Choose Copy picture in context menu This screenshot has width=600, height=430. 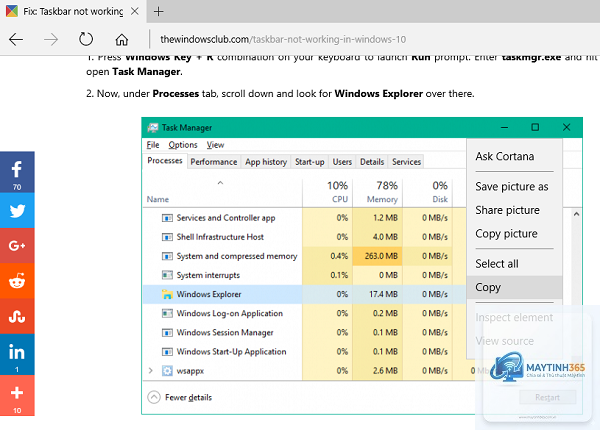click(506, 234)
